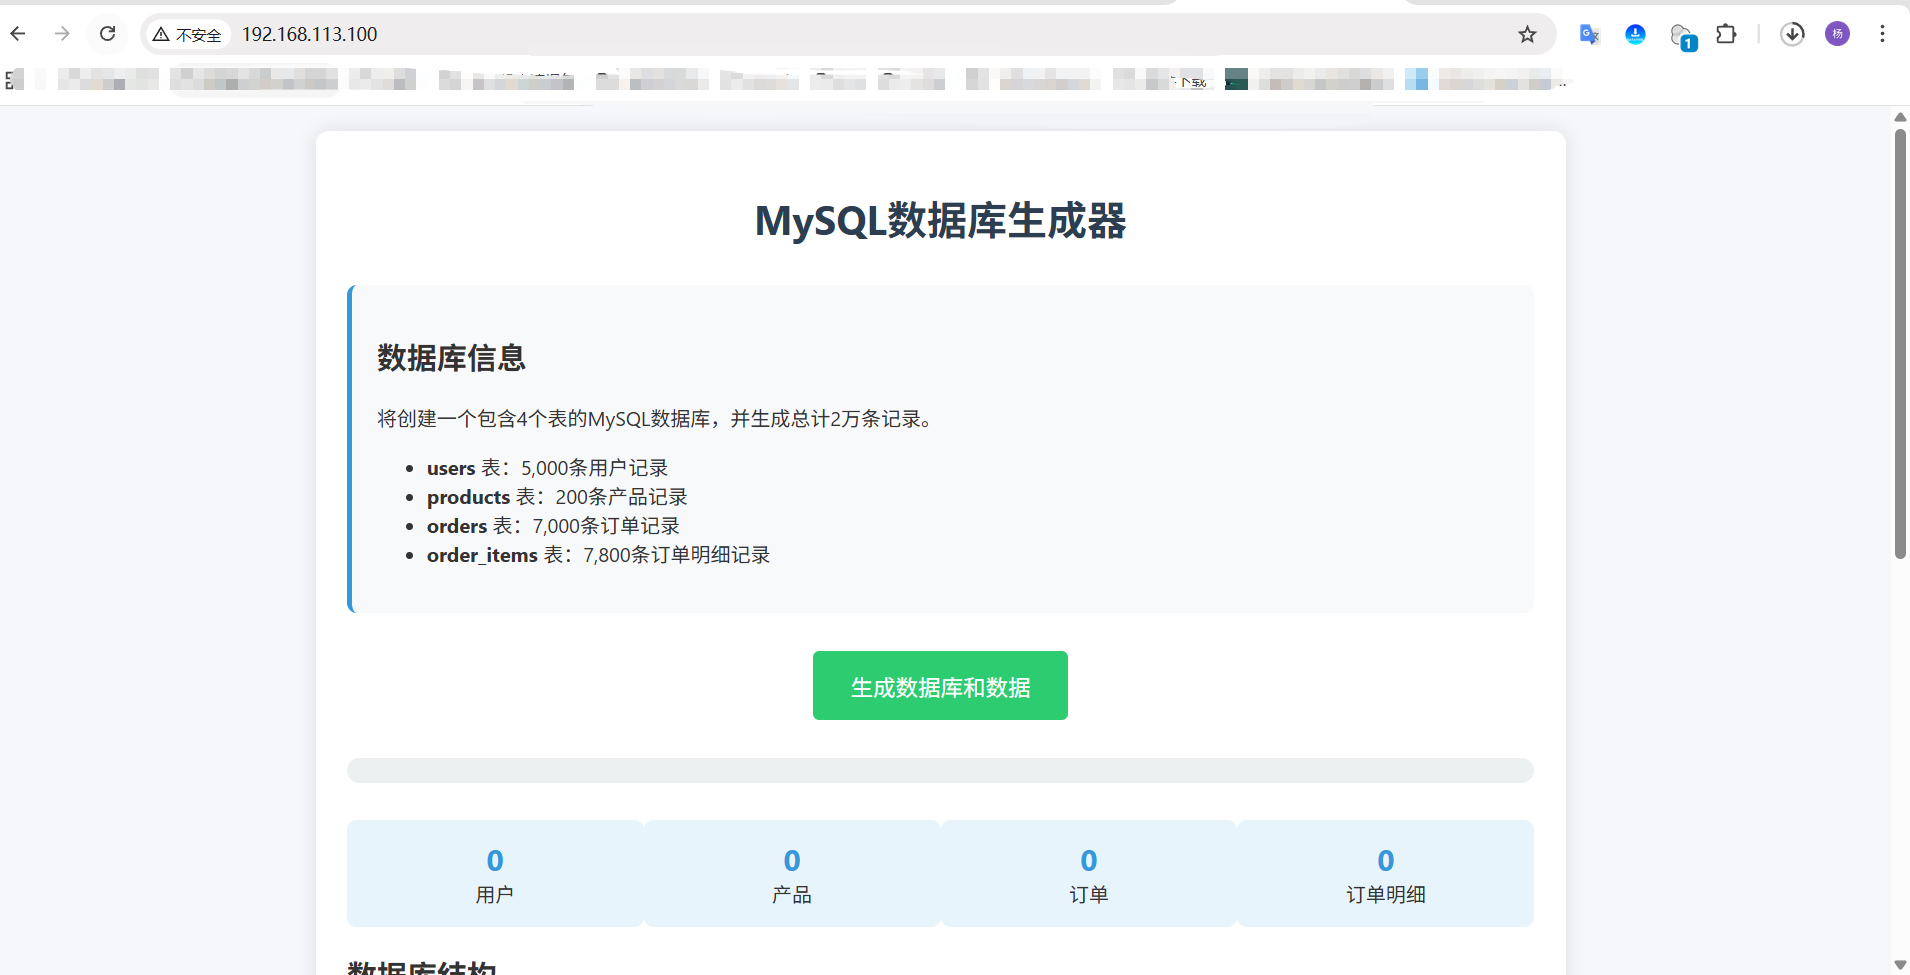The image size is (1910, 975).
Task: Click the products 表 list item
Action: [557, 497]
